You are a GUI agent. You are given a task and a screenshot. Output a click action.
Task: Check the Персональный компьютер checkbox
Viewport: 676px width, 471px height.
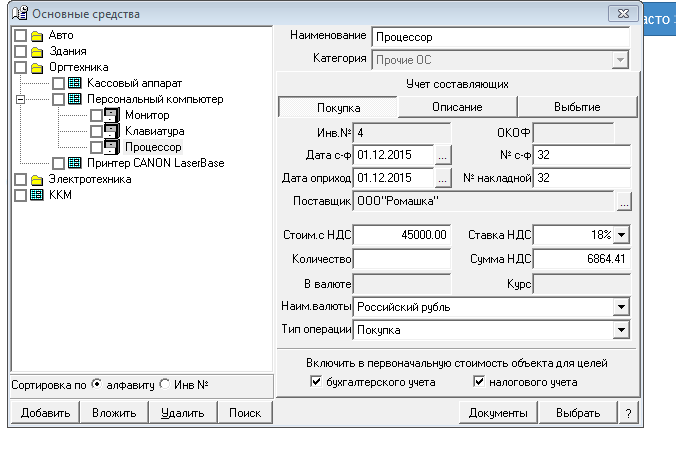[58, 99]
